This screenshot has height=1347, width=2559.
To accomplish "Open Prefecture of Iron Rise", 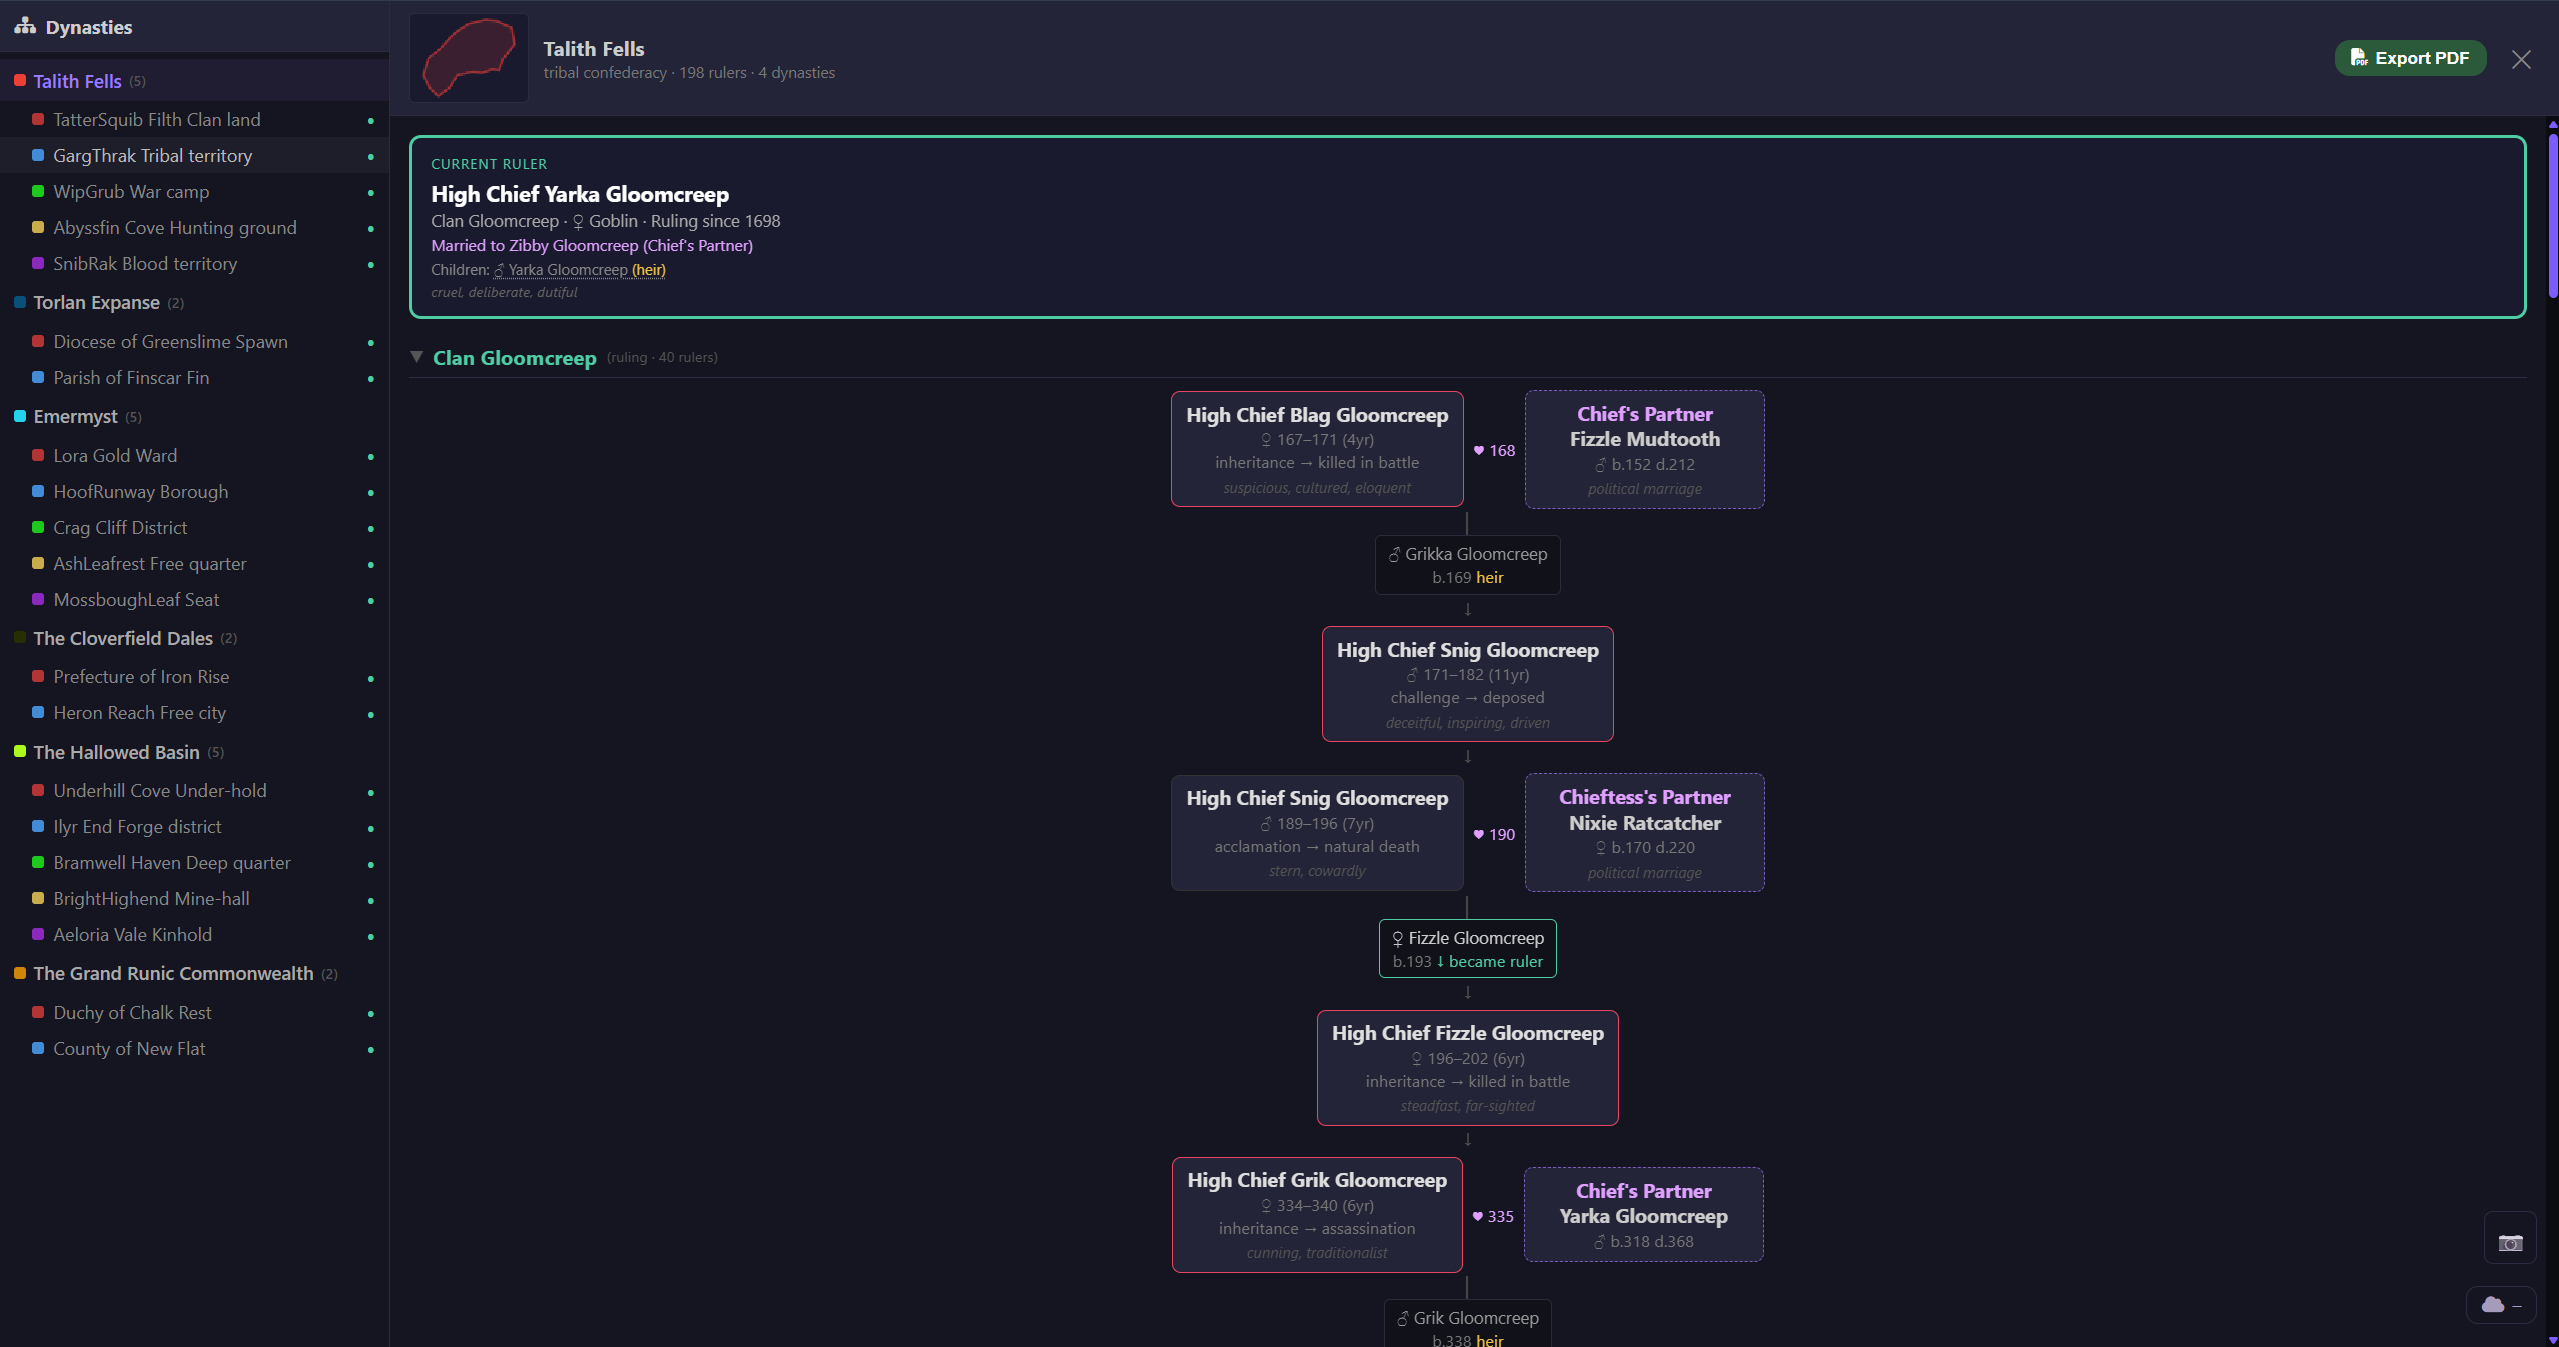I will tap(194, 676).
